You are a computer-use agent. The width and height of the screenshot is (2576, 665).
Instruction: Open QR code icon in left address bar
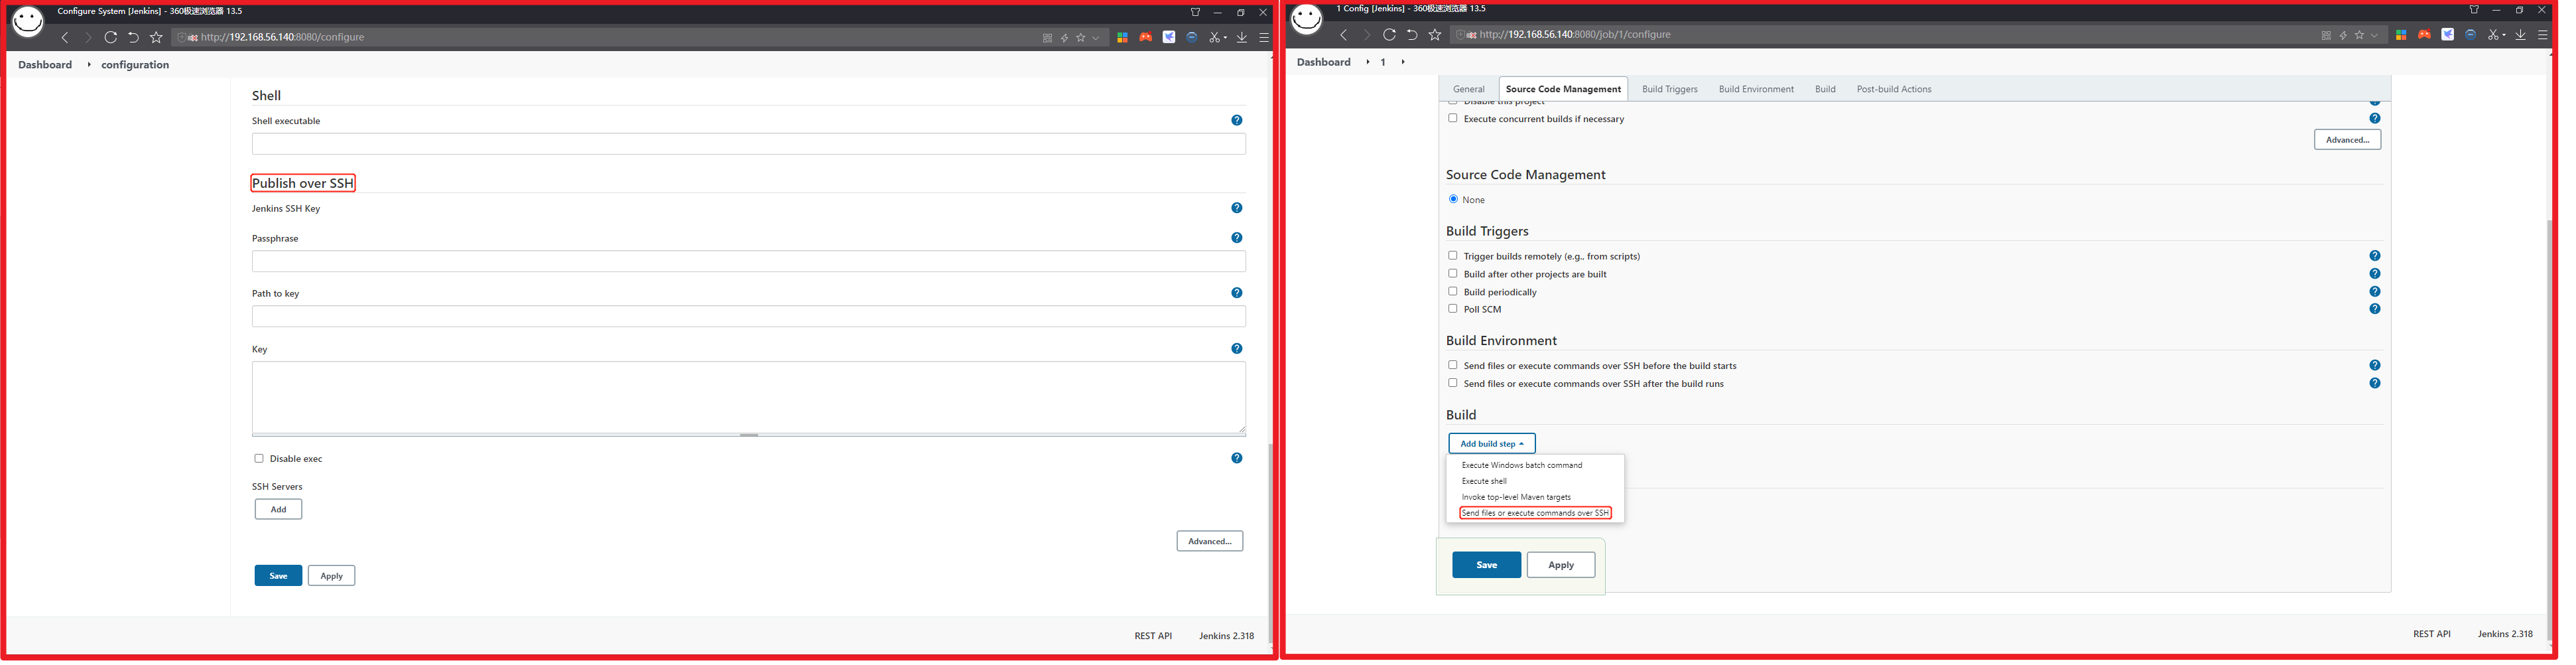[x=1047, y=37]
